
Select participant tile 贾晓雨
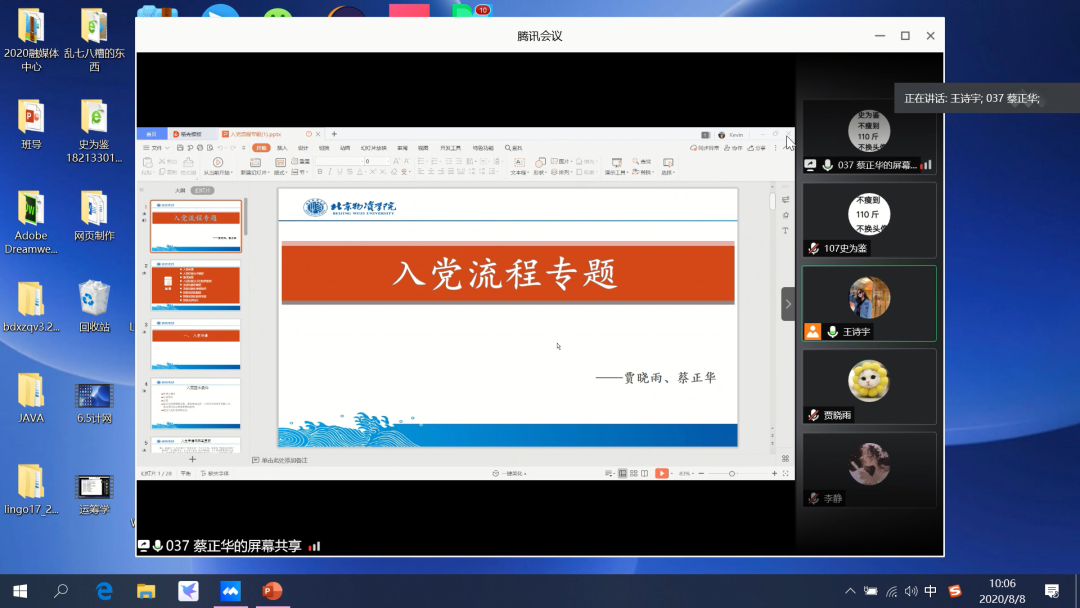[869, 386]
